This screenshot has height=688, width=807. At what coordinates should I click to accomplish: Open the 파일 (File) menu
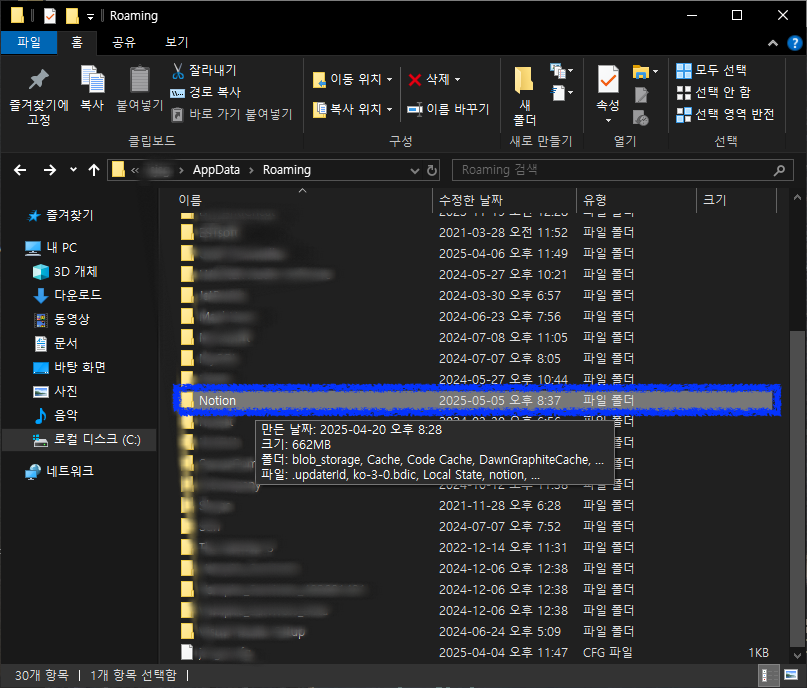coord(31,42)
